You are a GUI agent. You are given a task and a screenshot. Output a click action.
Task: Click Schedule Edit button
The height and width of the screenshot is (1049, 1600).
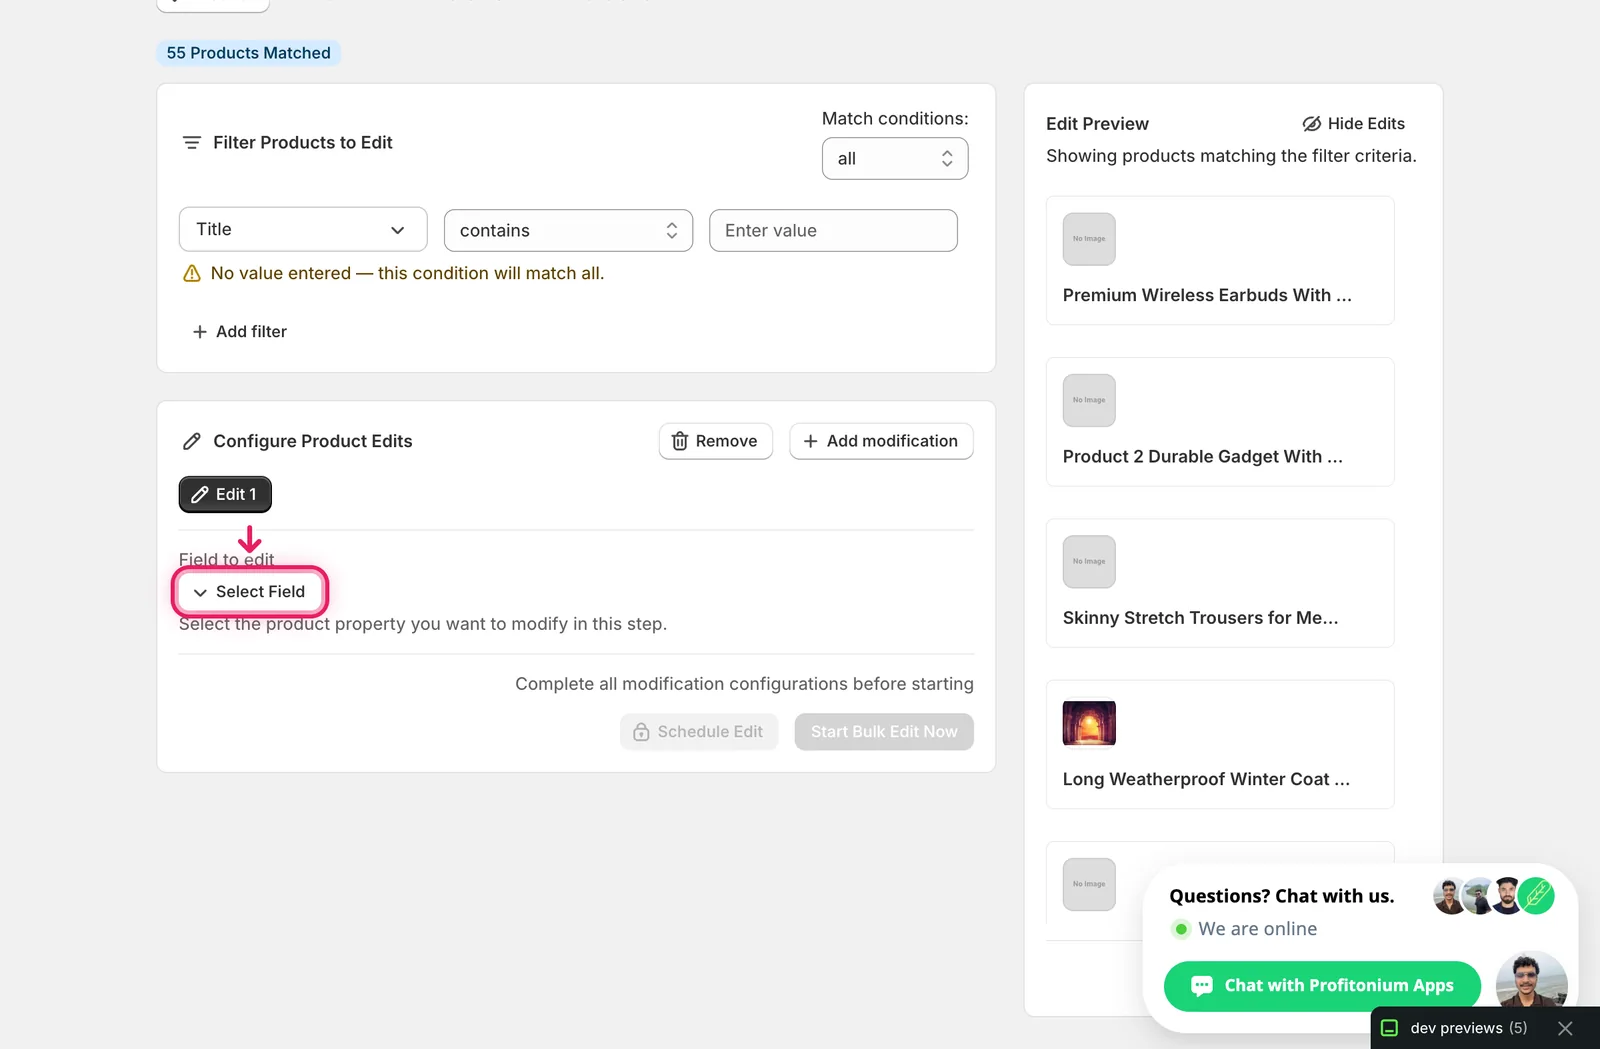point(699,732)
